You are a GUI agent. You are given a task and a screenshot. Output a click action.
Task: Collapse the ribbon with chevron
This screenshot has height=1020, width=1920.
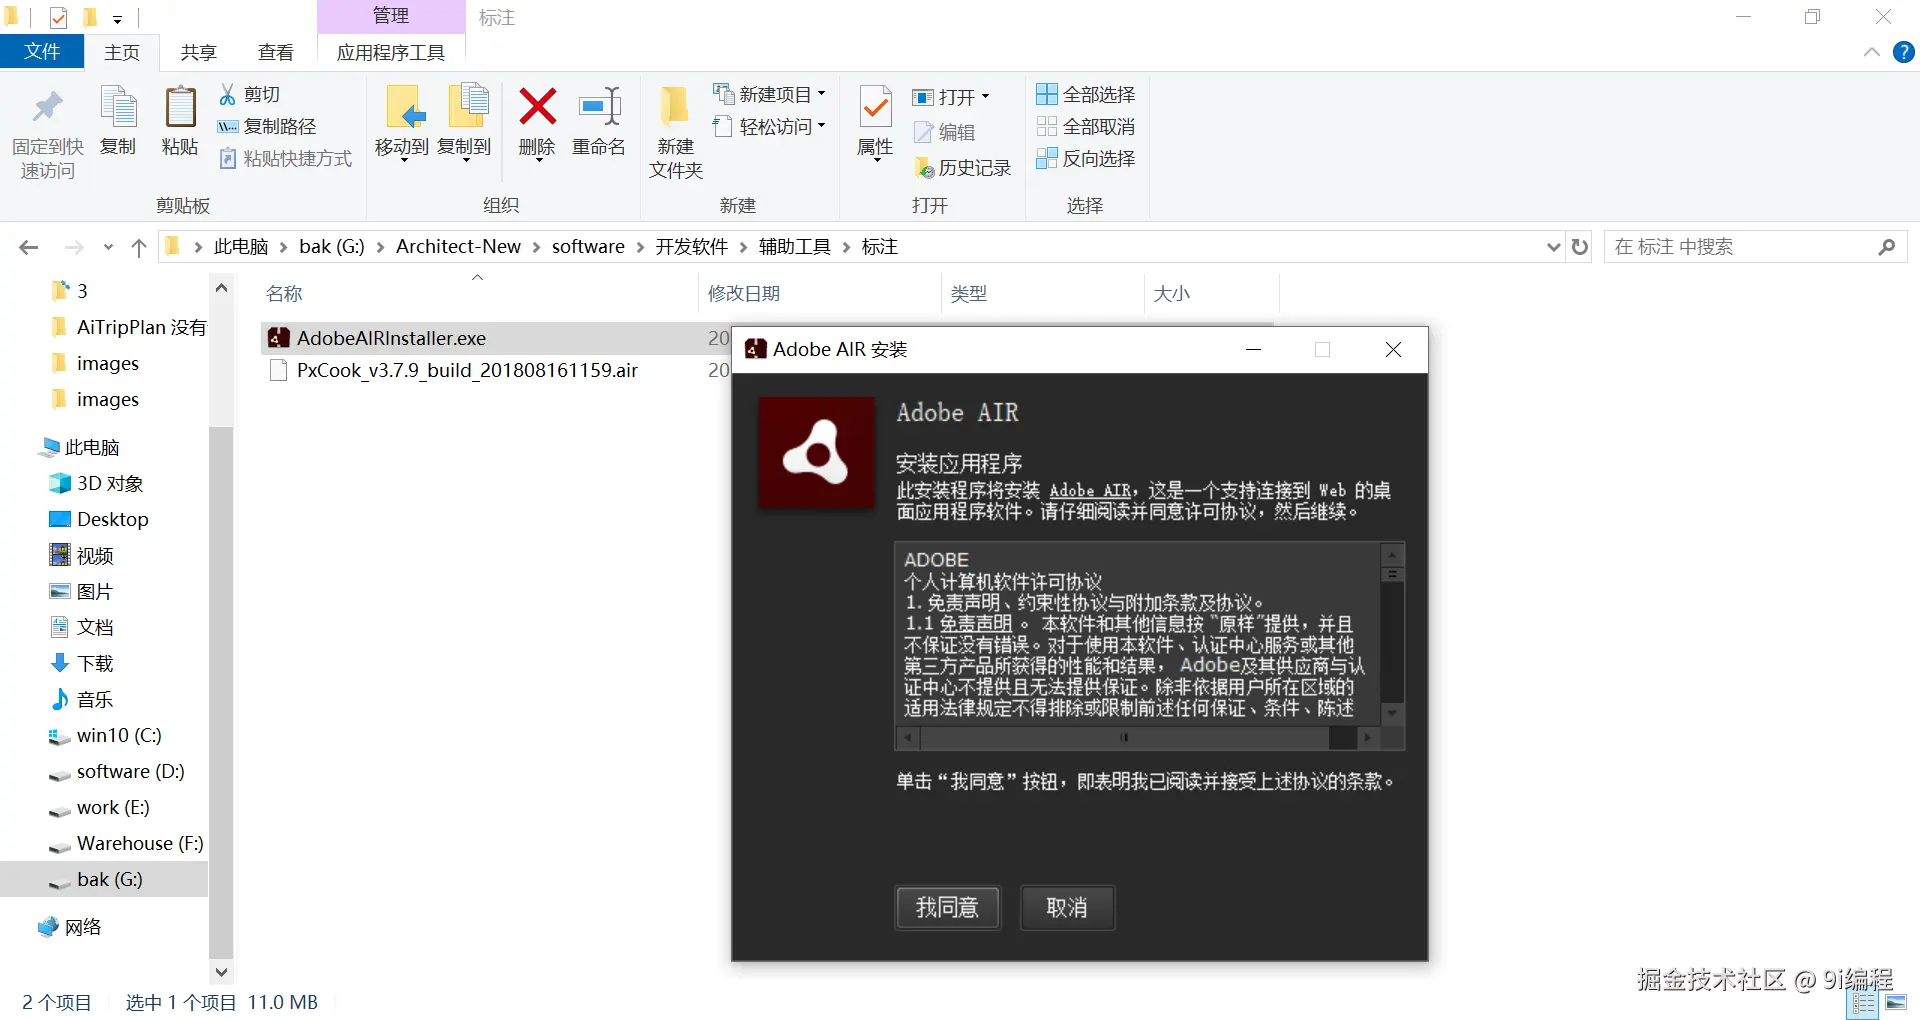pyautogui.click(x=1872, y=52)
